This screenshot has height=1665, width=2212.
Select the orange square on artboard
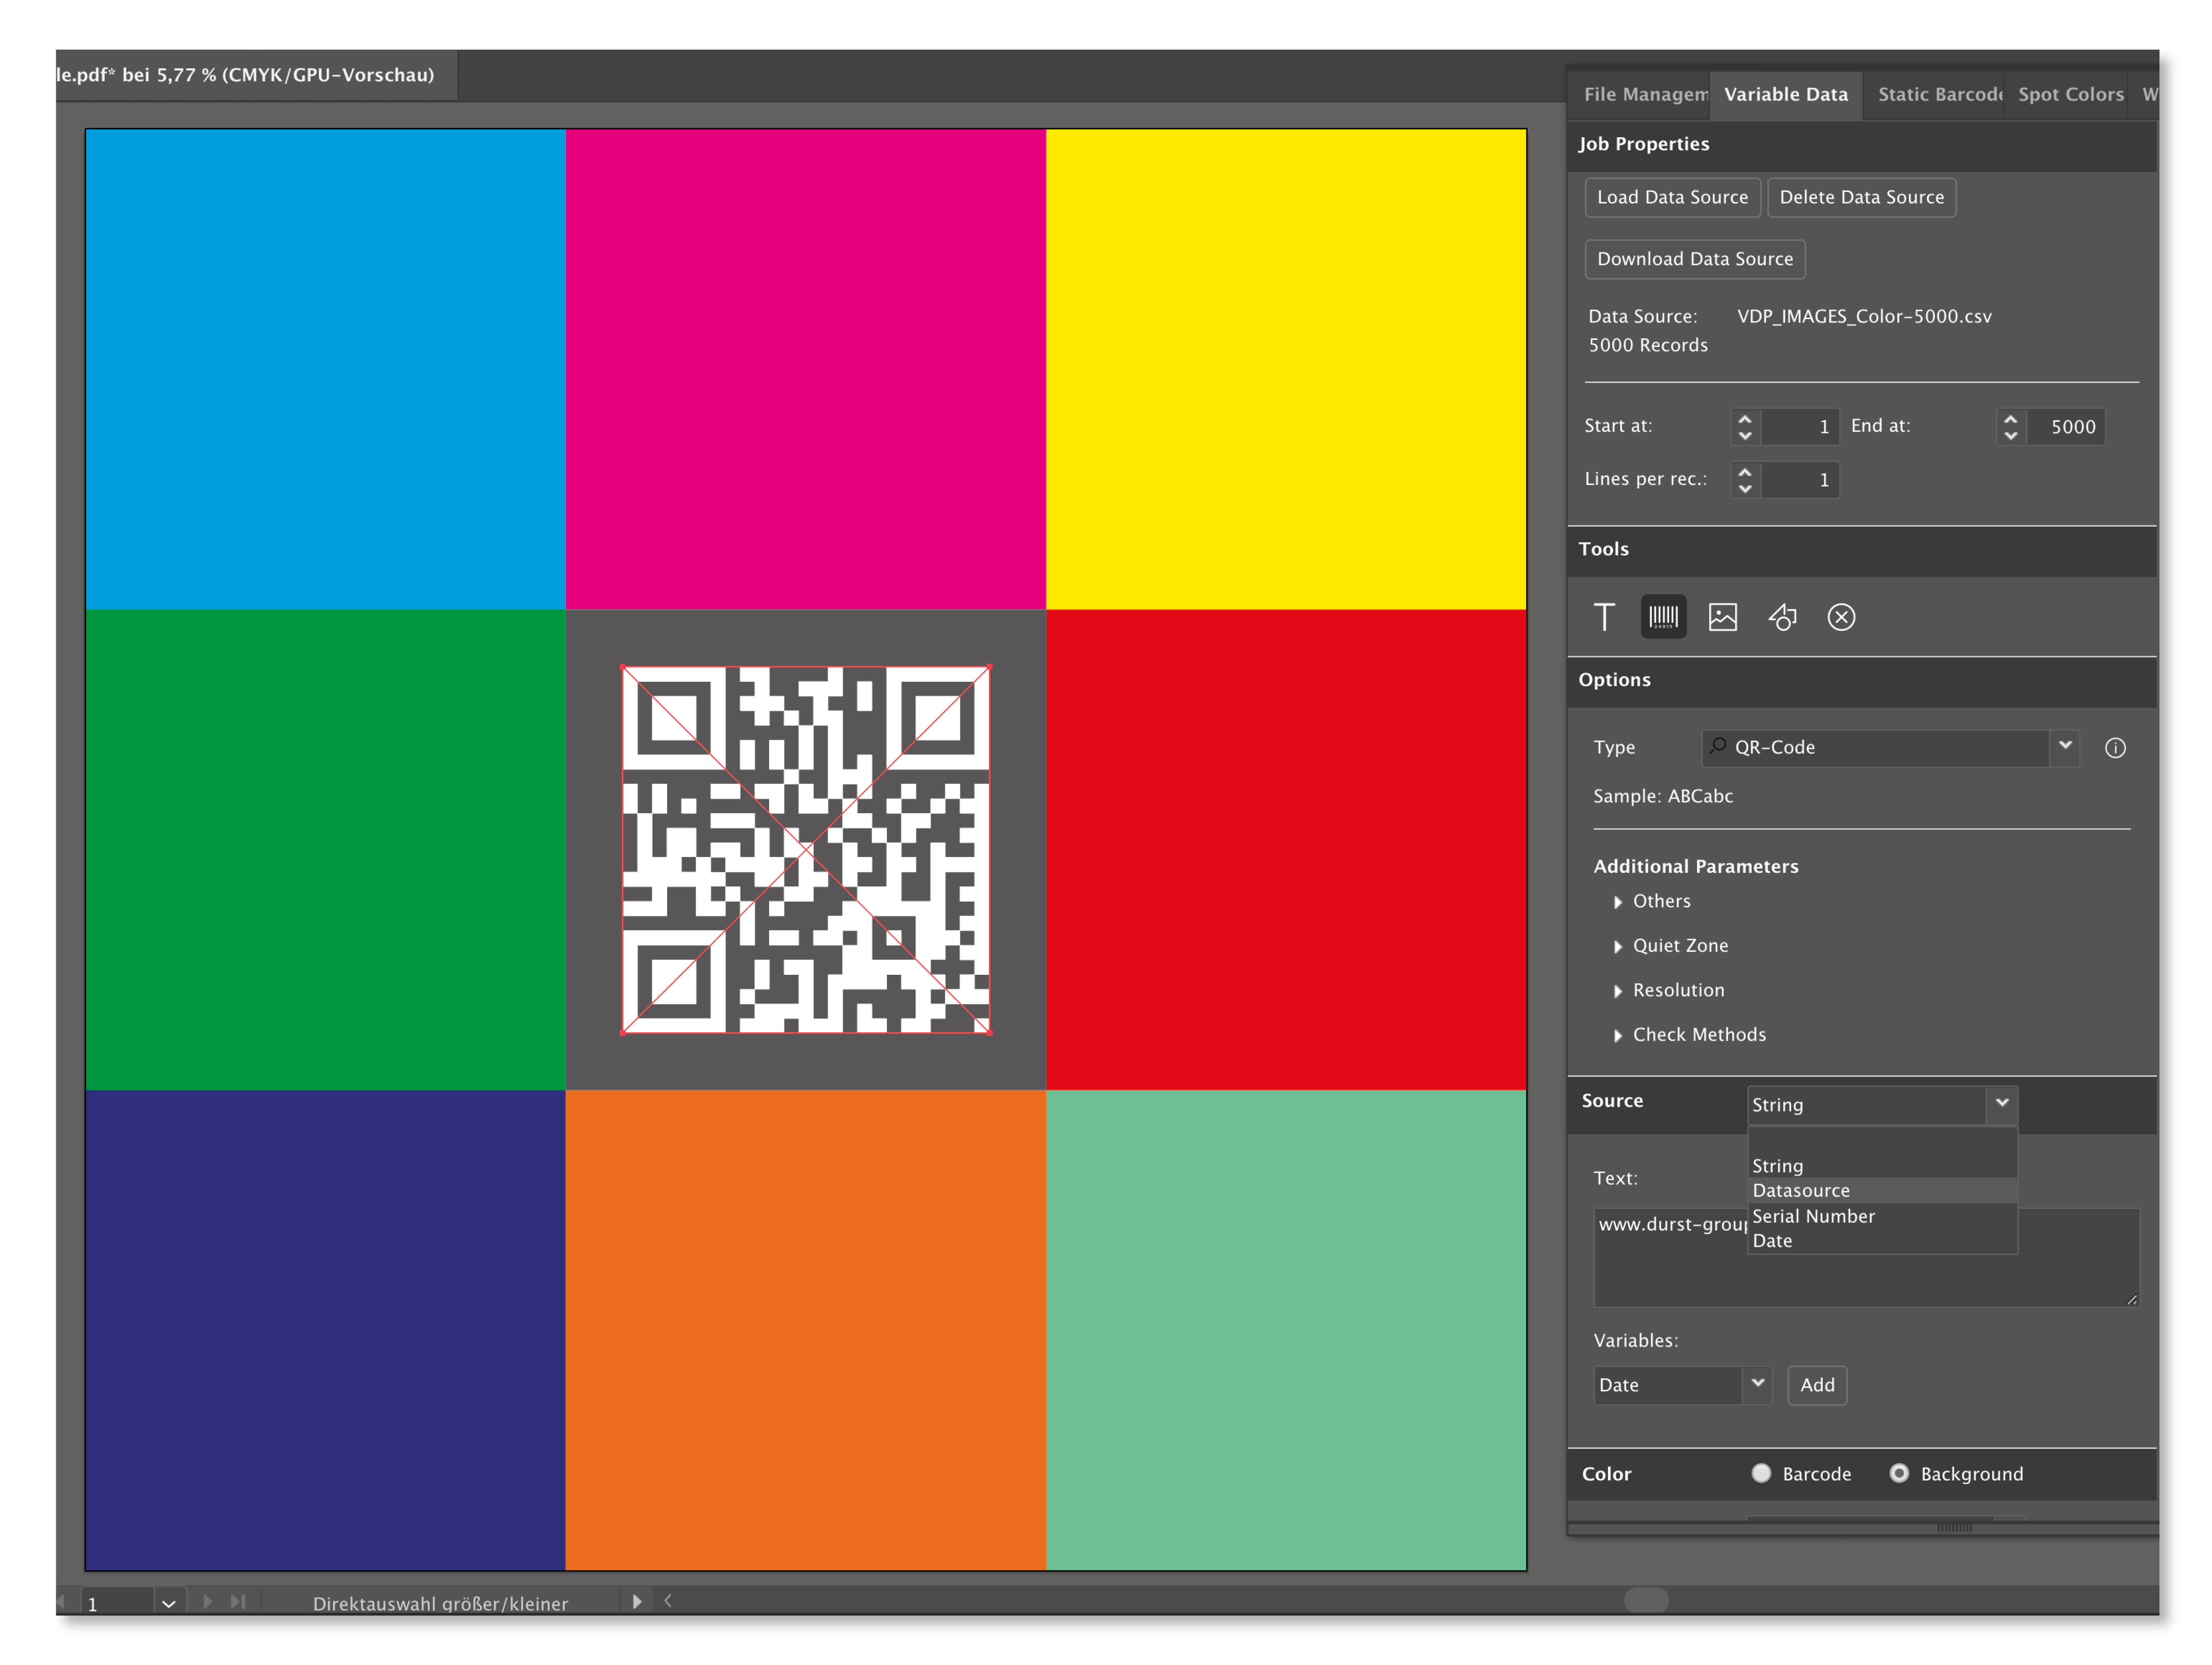click(x=806, y=1330)
